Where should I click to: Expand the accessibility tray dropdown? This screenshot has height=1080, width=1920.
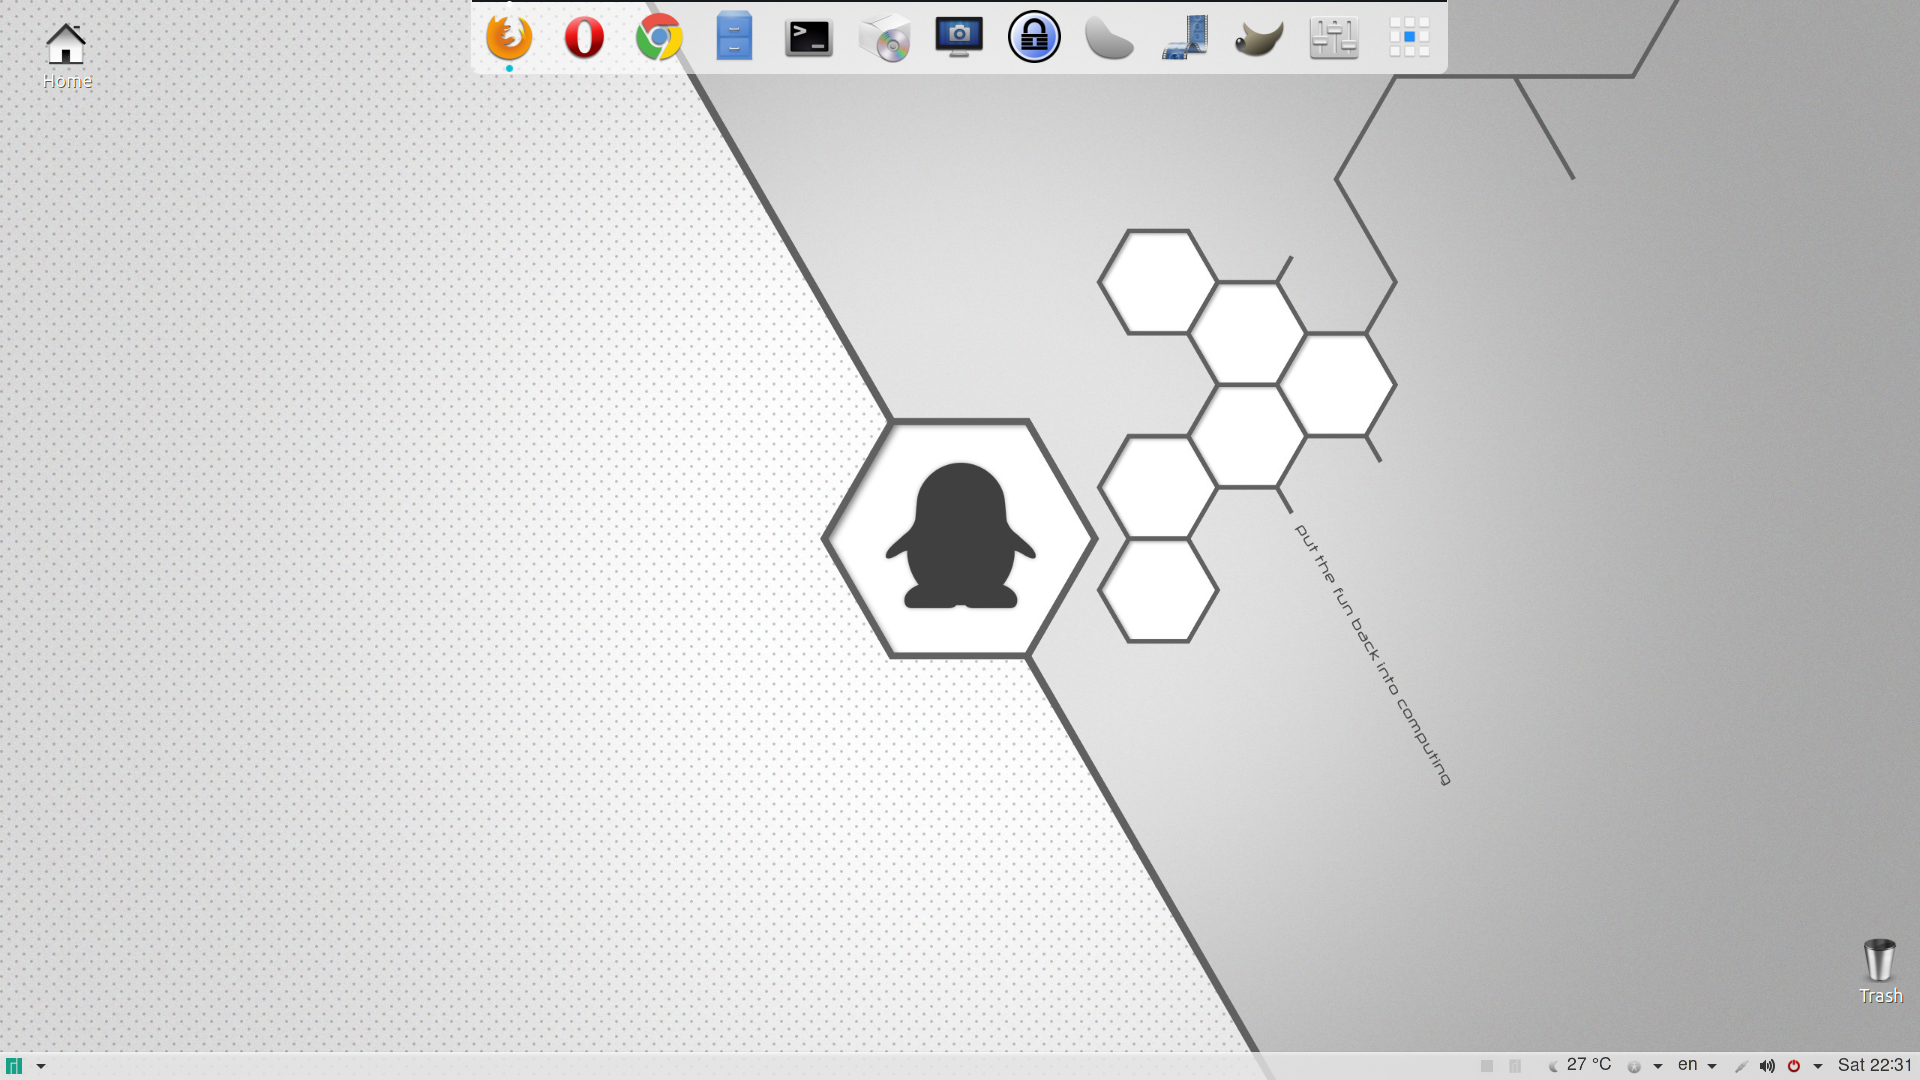tap(1658, 1065)
